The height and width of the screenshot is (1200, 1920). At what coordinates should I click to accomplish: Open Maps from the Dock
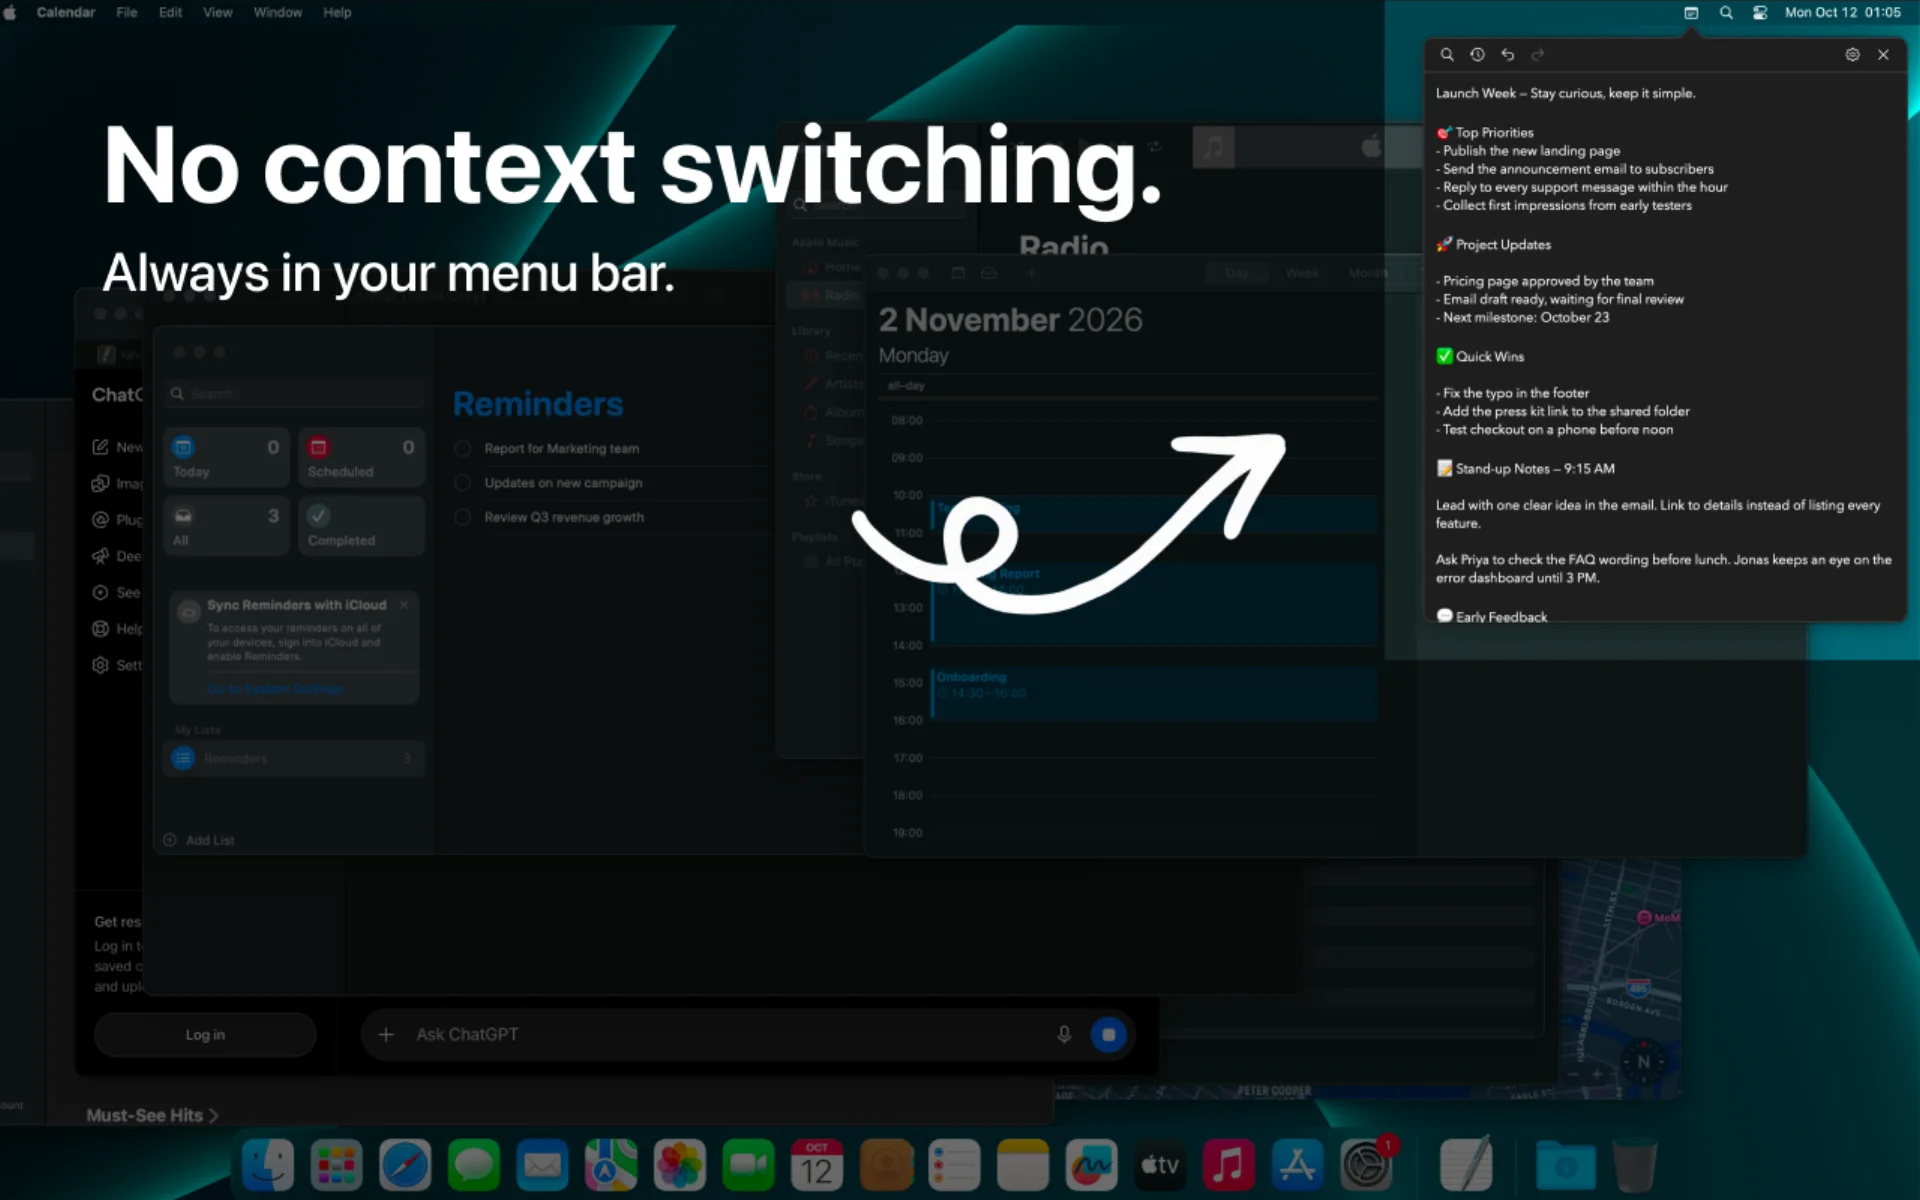[611, 1165]
